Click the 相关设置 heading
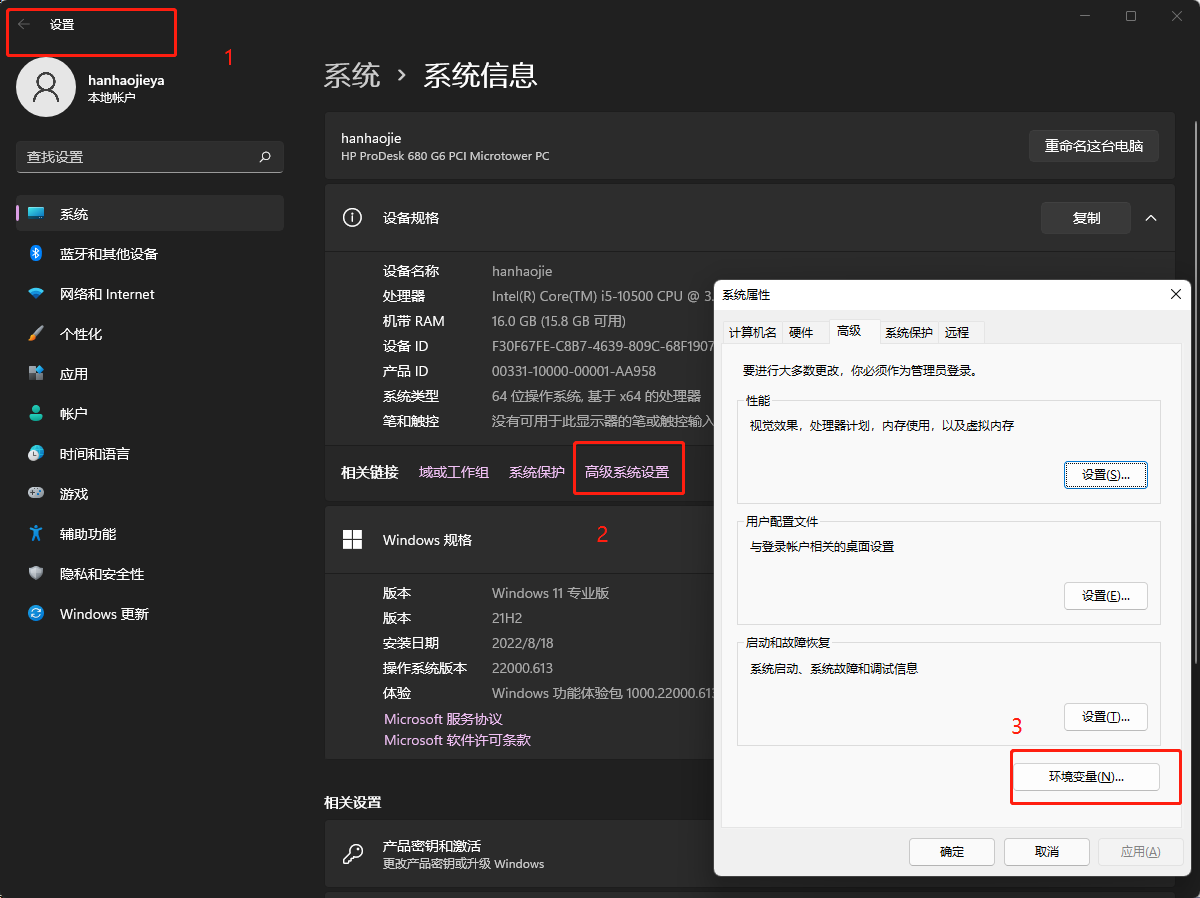 (353, 802)
